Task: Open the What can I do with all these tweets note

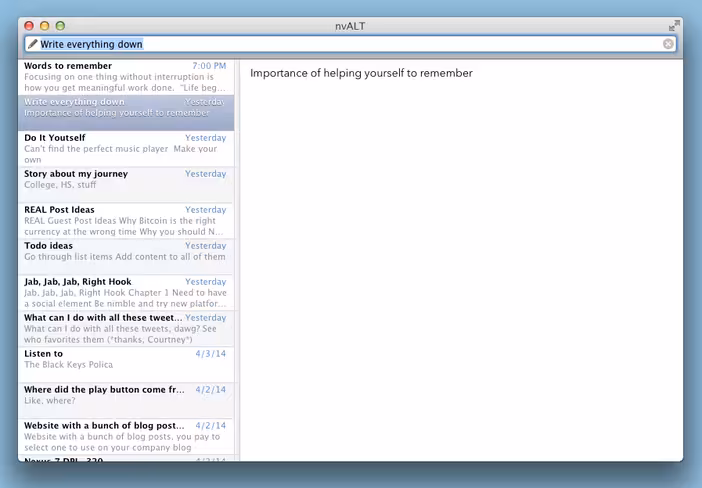Action: click(126, 329)
